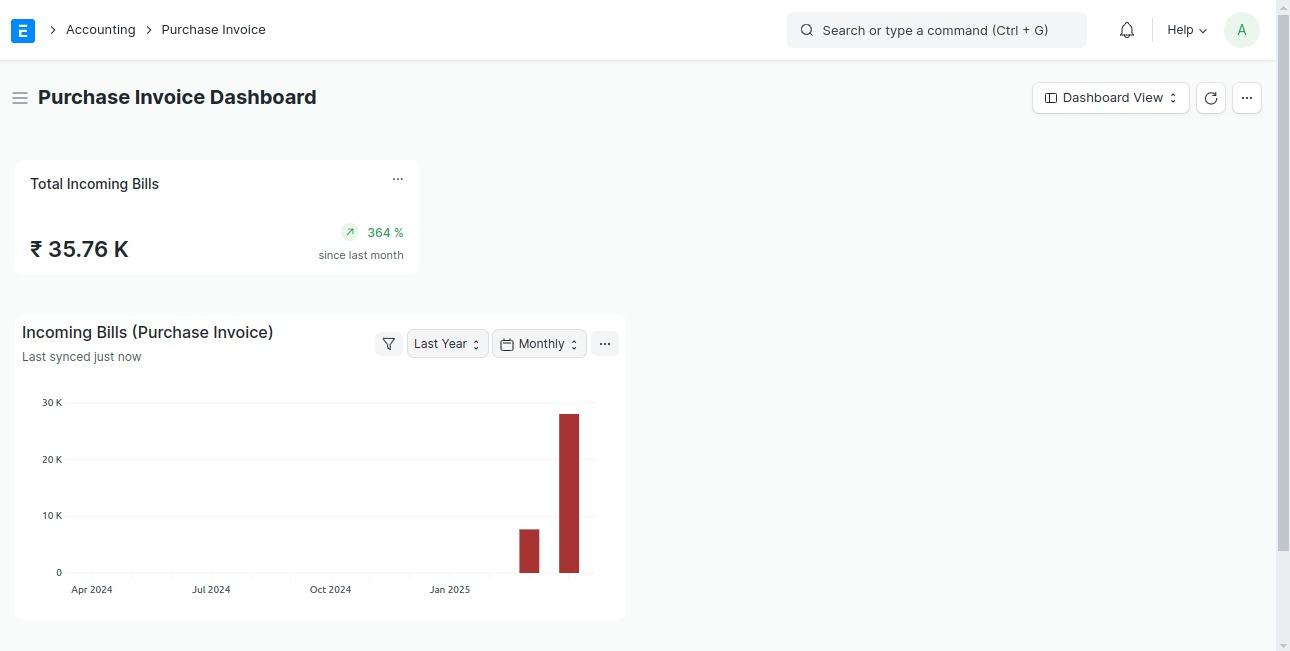Click the page vertical scrollbar

(1283, 300)
